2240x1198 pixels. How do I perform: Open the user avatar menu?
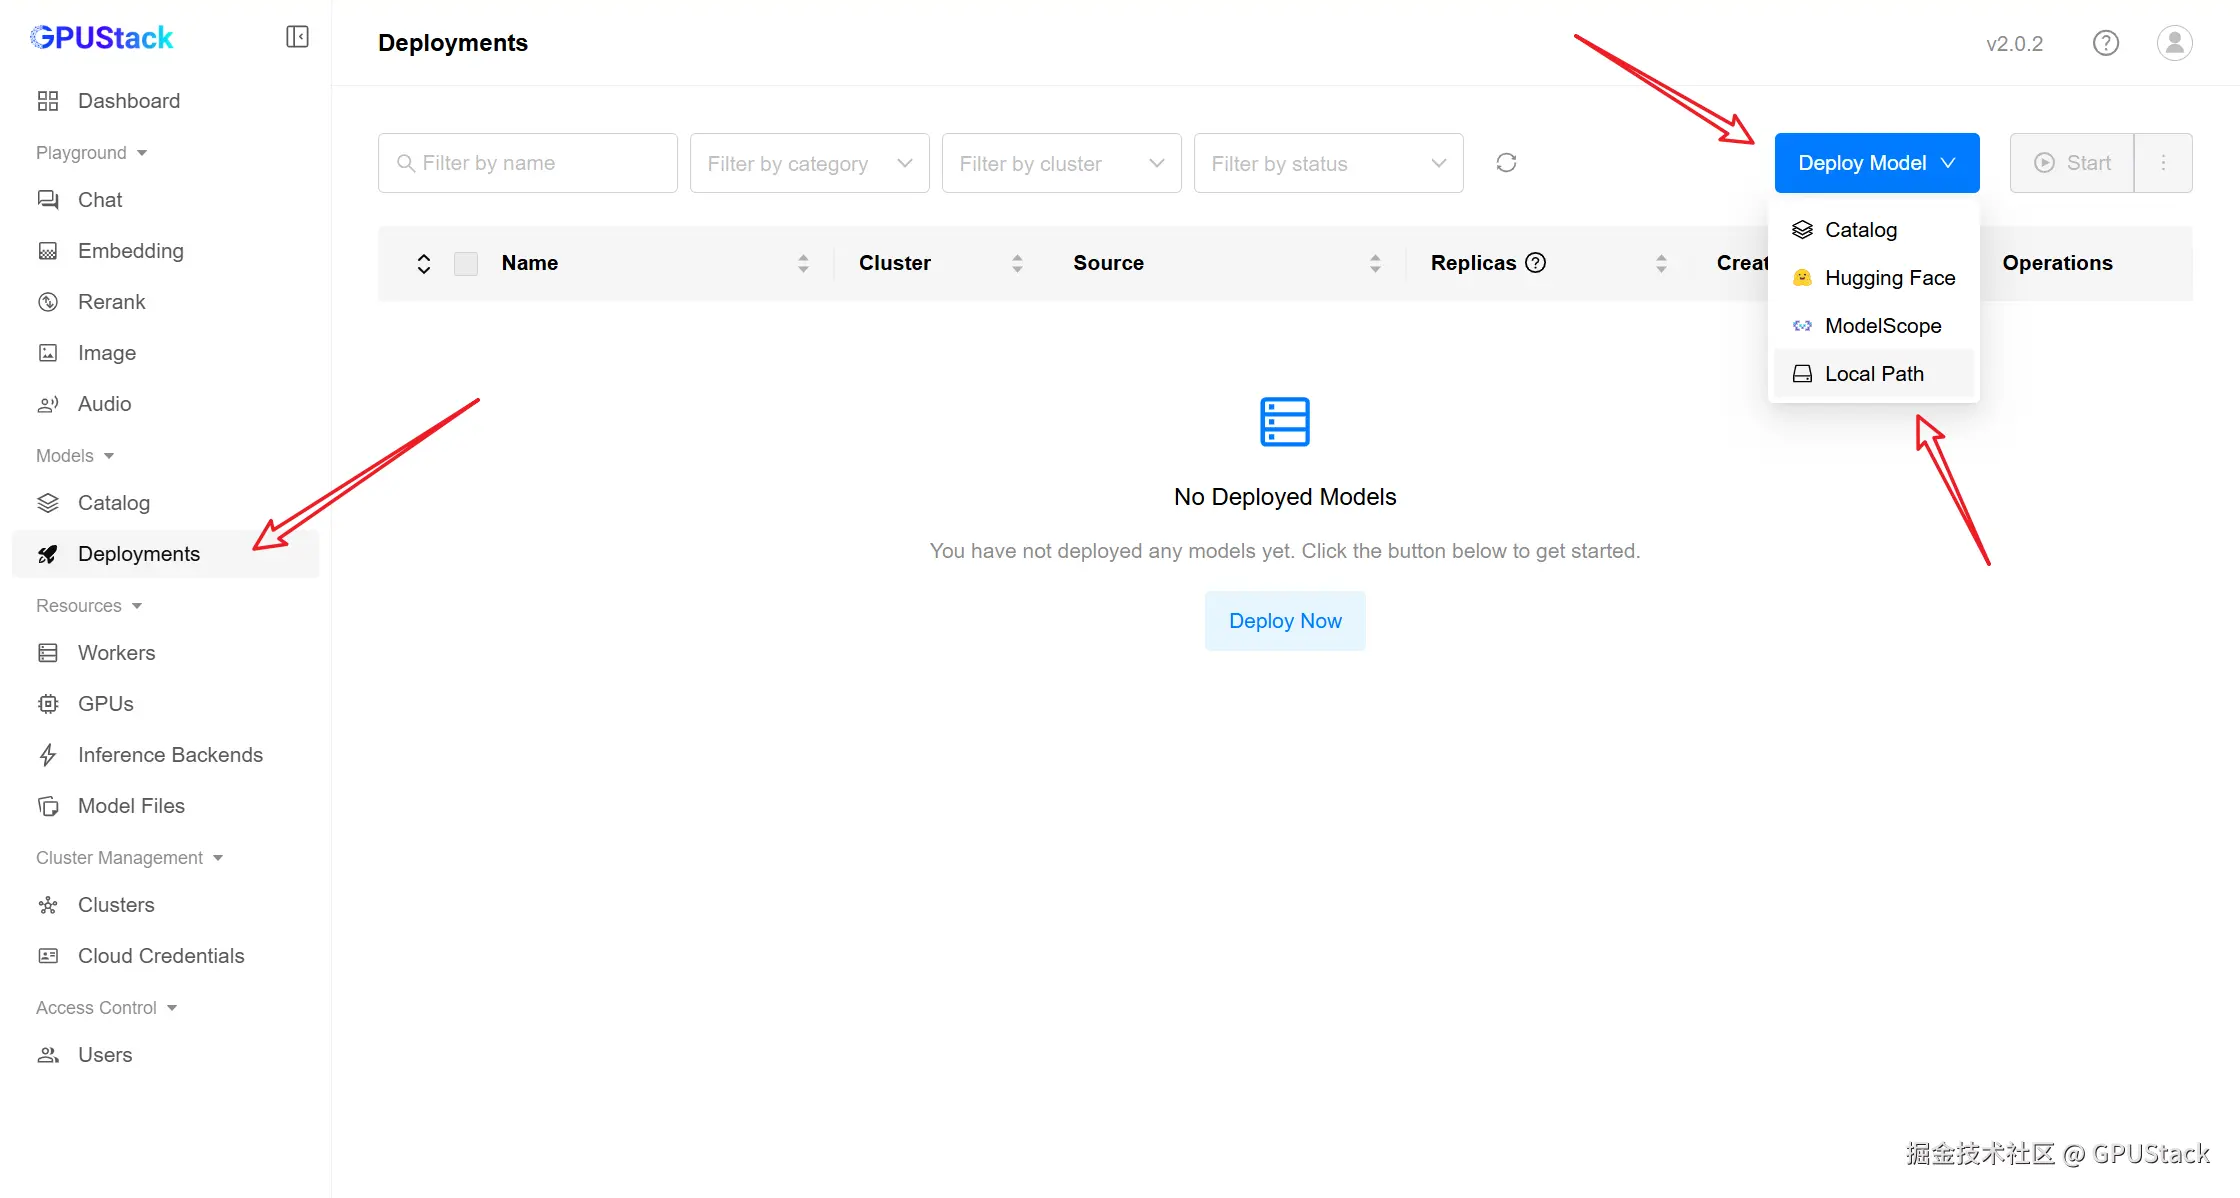click(x=2174, y=43)
